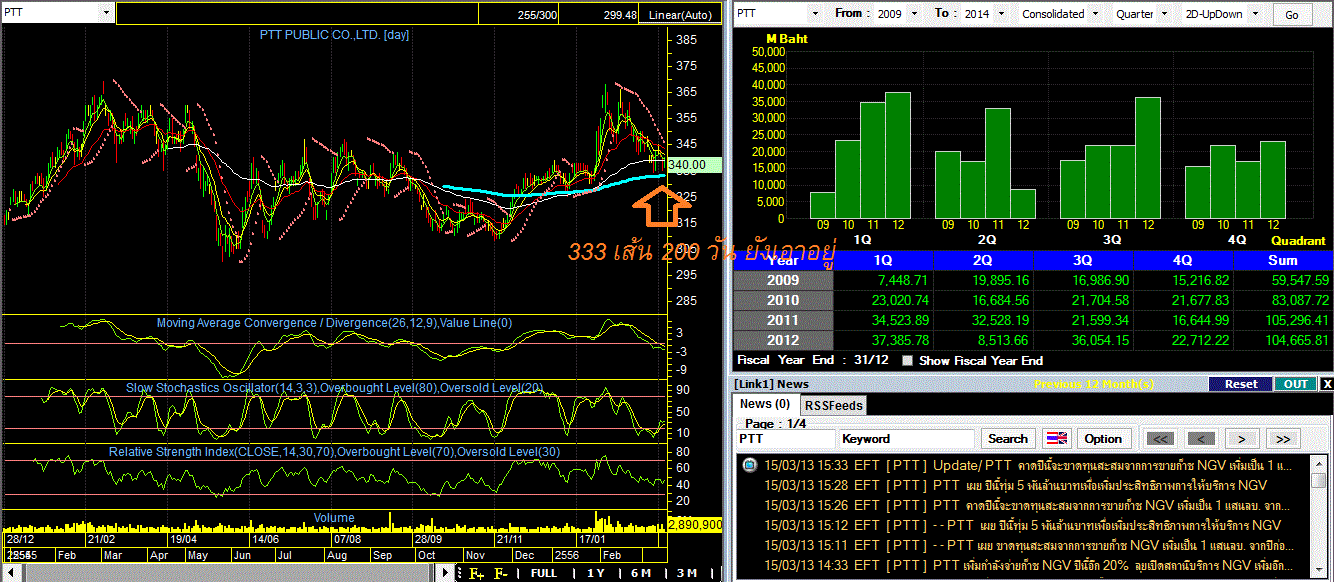Viewport: 1334px width, 582px height.
Task: Expand the To year 2014 dropdown
Action: [999, 14]
